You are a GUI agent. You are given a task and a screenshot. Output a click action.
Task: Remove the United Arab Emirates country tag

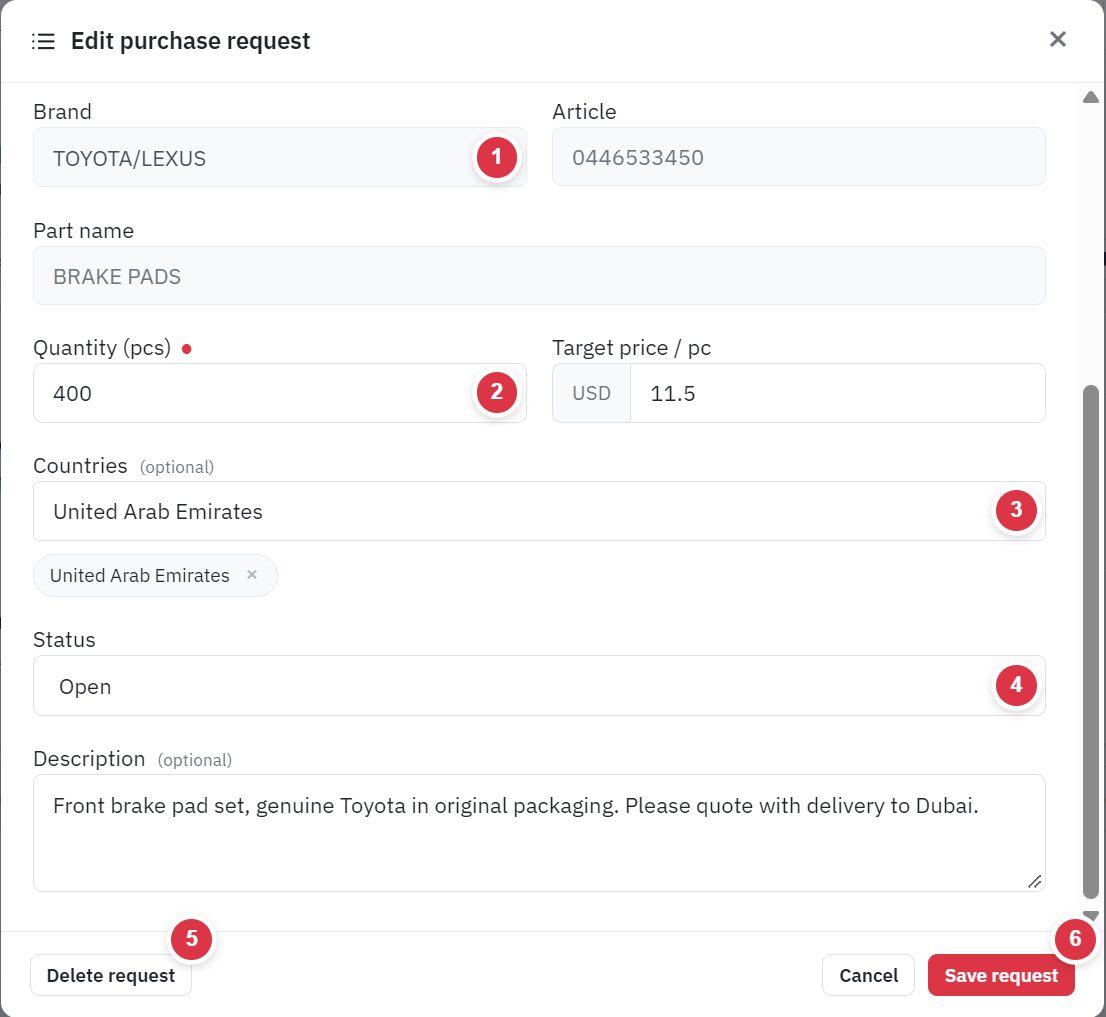click(x=252, y=575)
